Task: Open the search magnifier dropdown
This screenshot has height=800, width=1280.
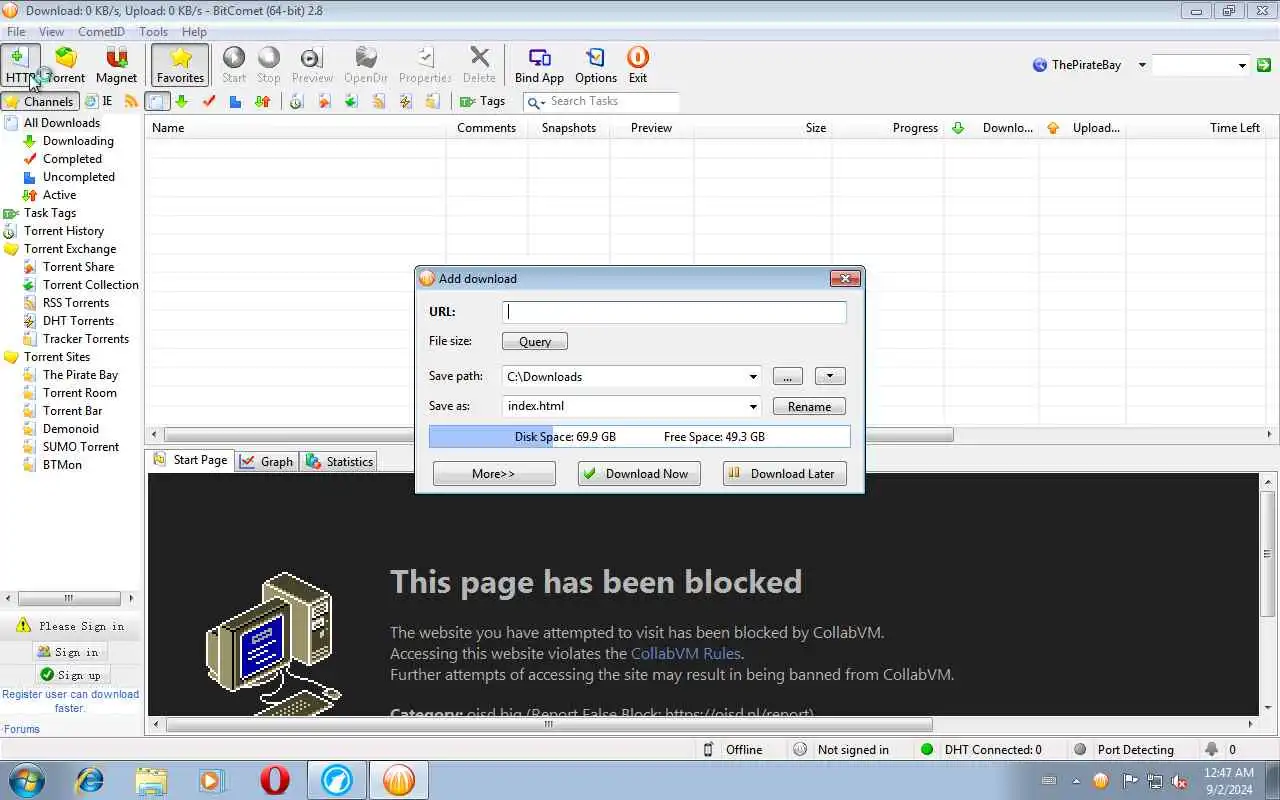Action: click(x=536, y=101)
